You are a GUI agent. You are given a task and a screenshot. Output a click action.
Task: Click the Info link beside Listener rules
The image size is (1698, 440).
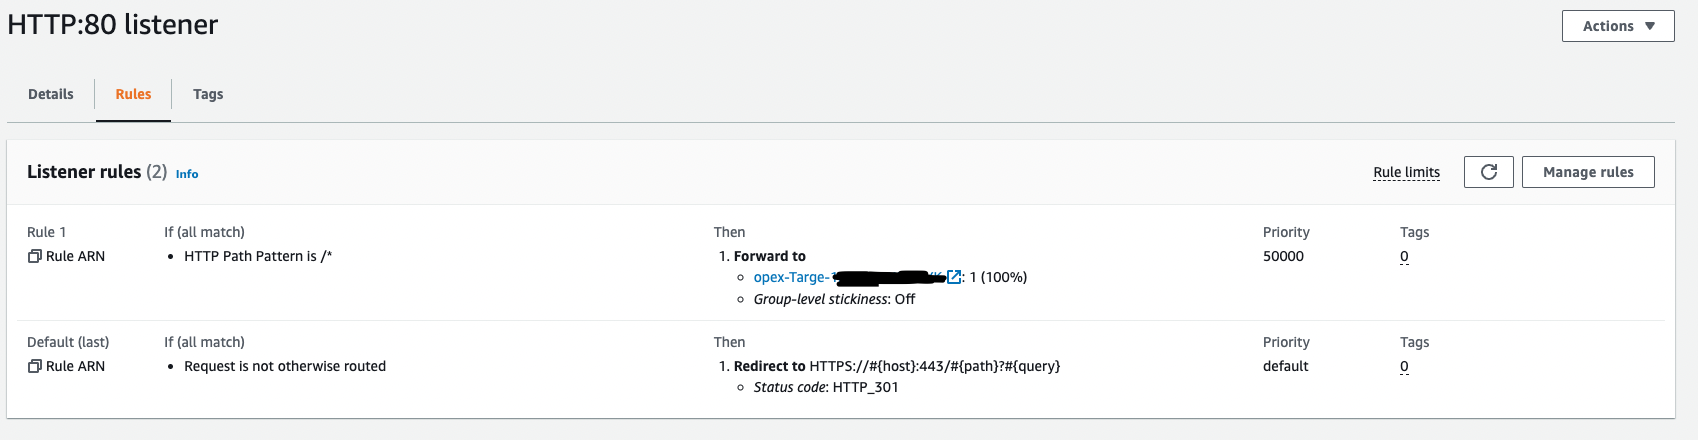(187, 174)
